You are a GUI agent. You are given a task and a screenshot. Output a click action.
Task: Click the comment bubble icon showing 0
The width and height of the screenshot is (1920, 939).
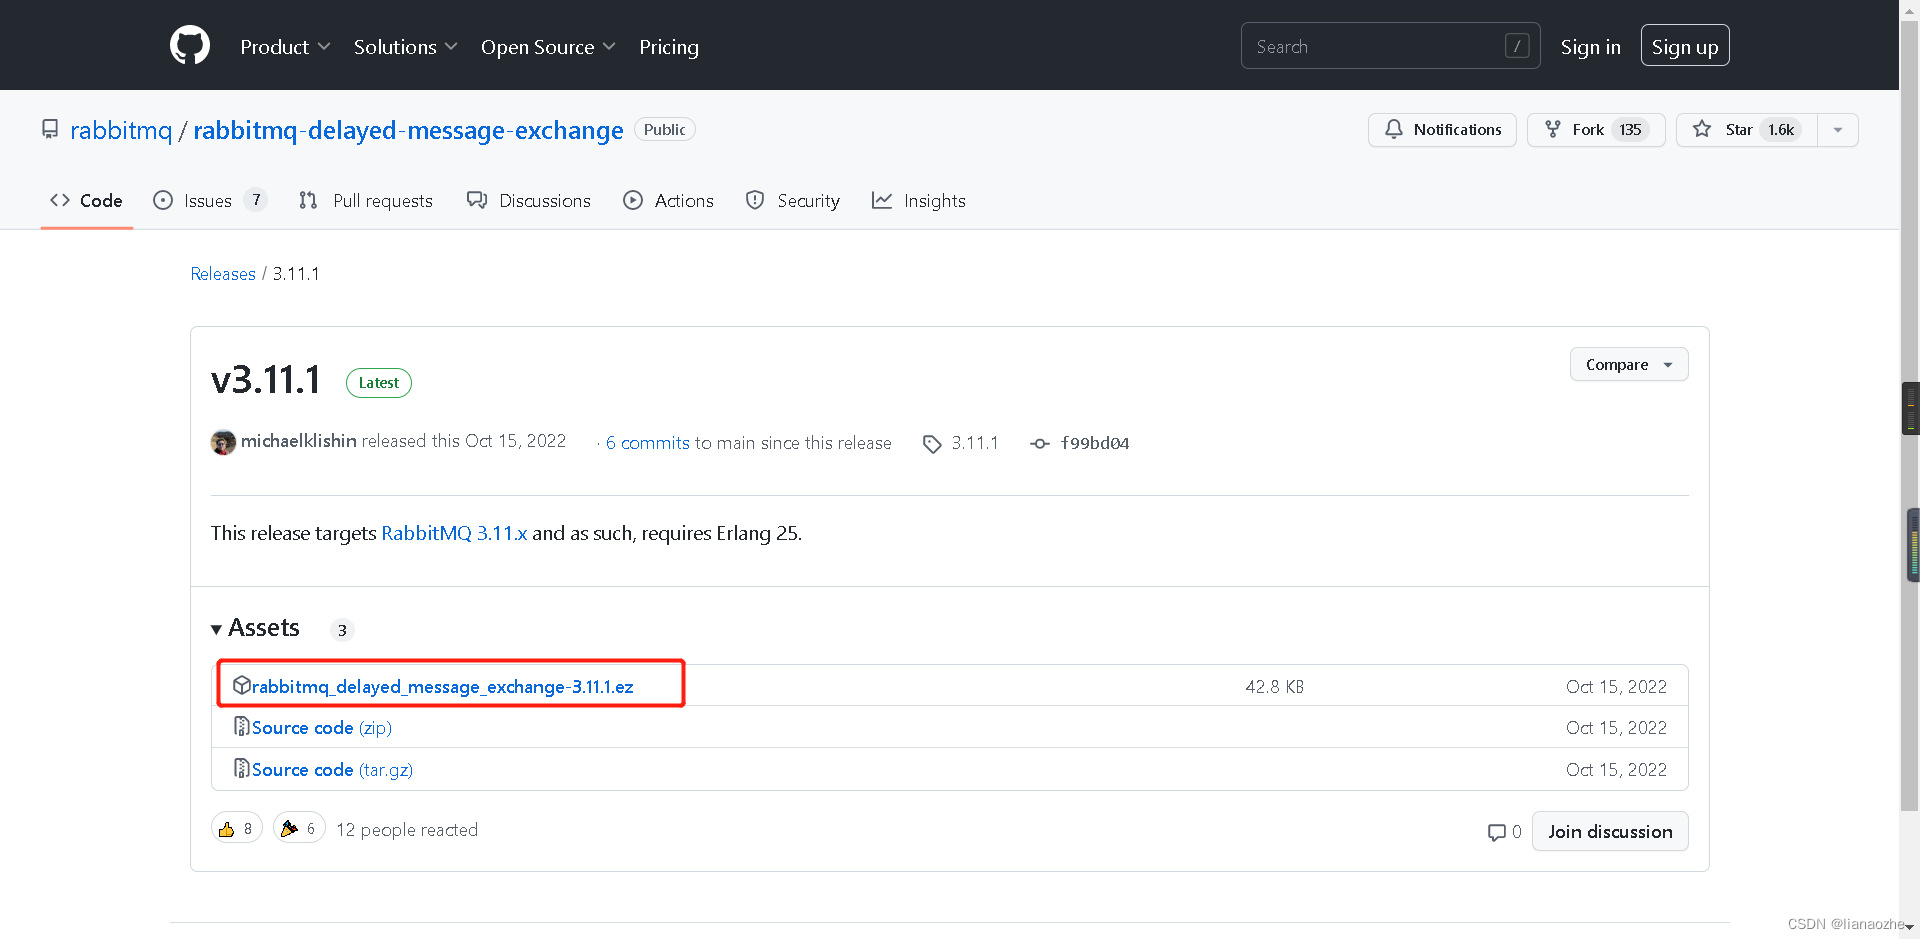click(1496, 832)
